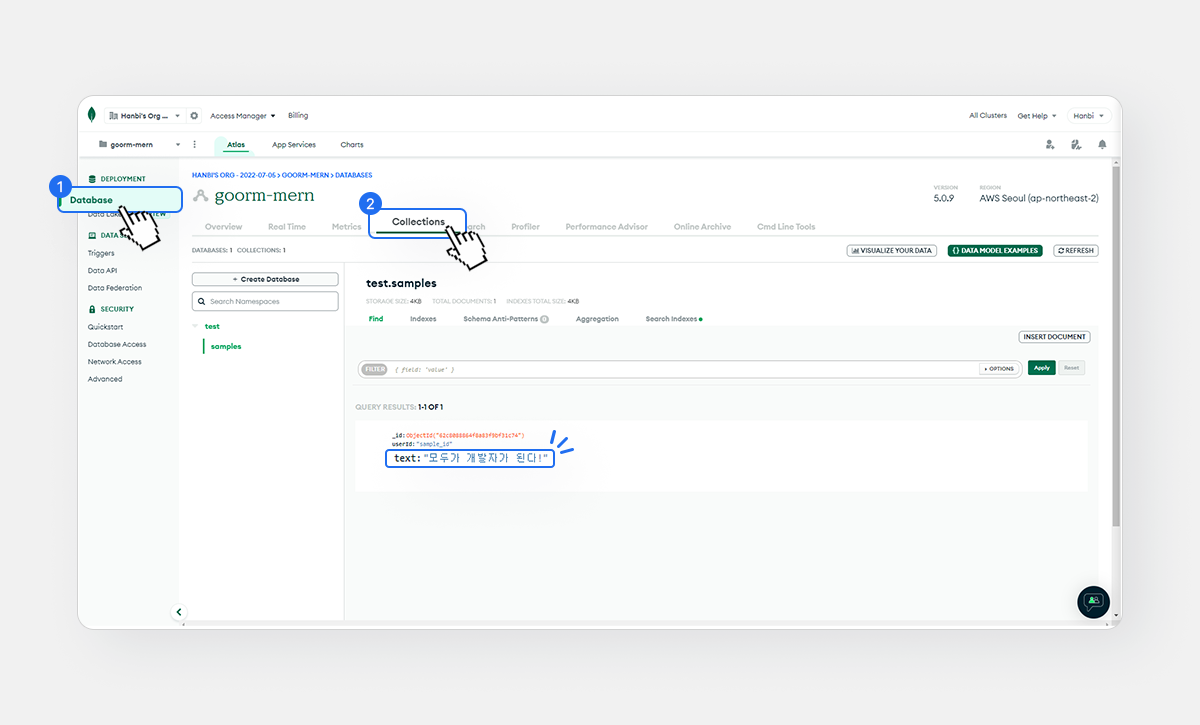
Task: Open the chat support bubble icon
Action: tap(1093, 601)
